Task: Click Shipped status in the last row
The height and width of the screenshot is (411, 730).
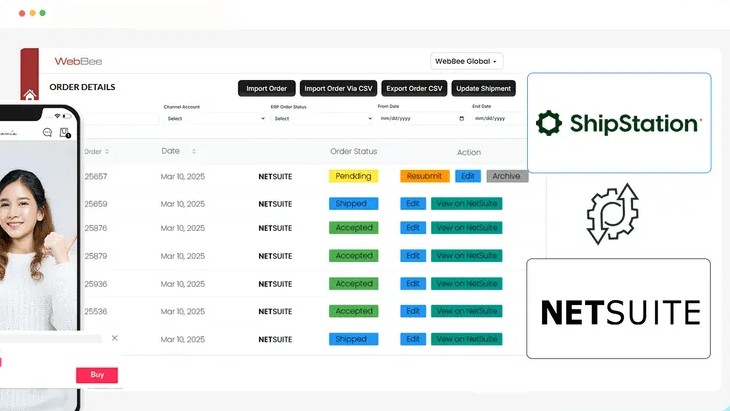Action: click(353, 339)
